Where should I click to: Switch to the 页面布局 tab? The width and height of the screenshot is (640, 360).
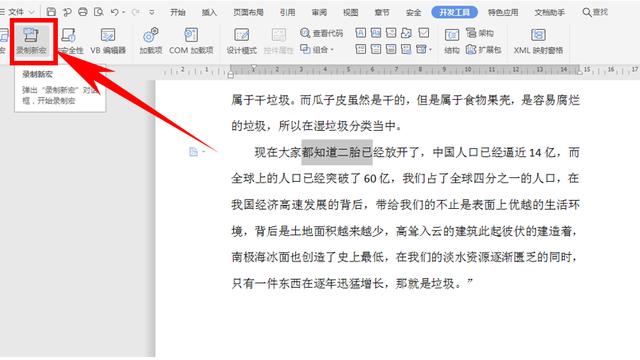(248, 12)
